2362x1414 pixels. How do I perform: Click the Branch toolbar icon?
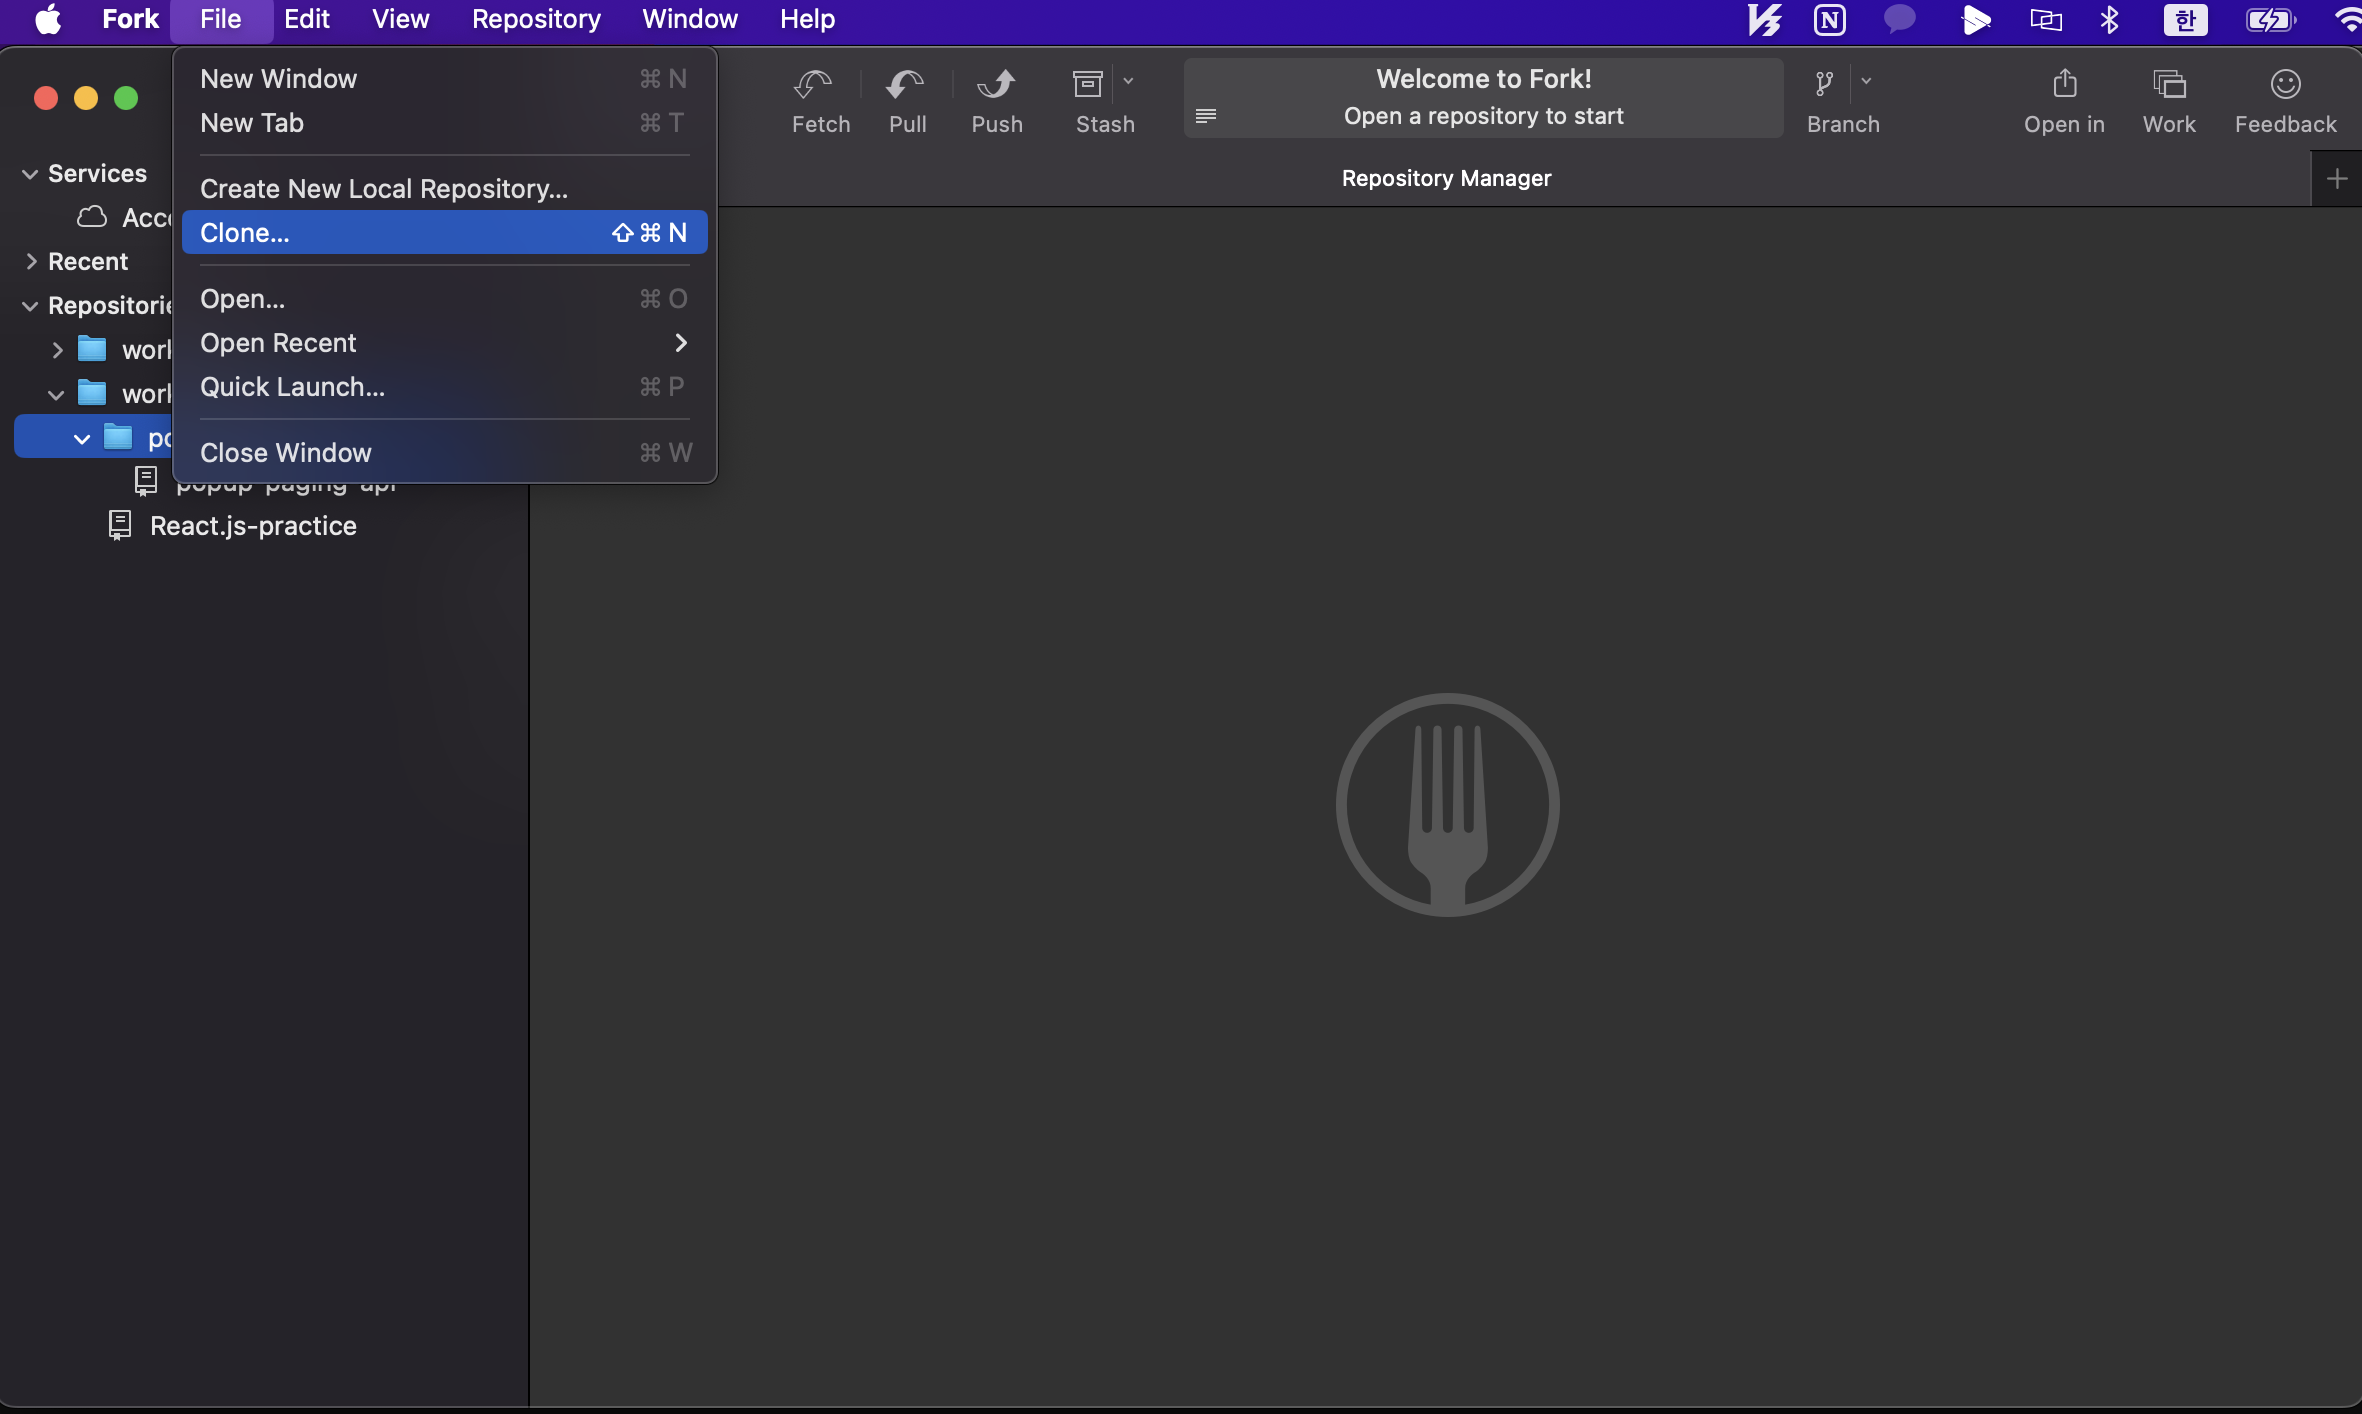1825,86
